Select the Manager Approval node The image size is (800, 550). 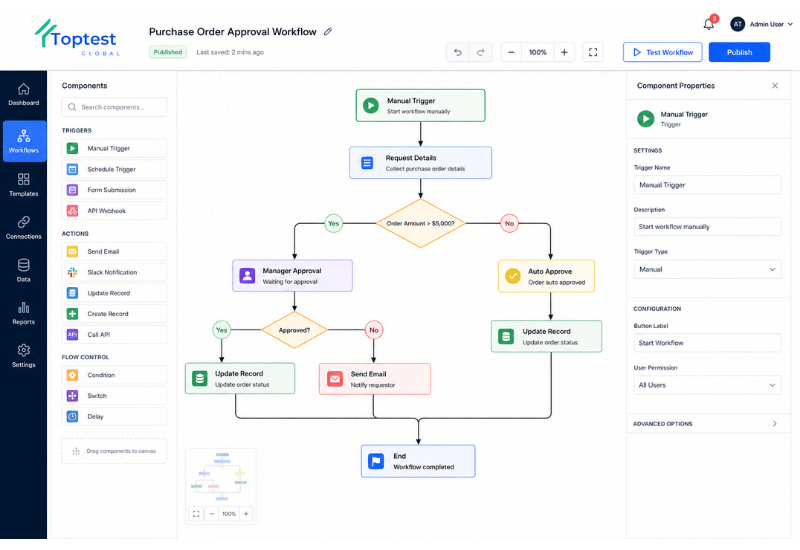(x=292, y=276)
